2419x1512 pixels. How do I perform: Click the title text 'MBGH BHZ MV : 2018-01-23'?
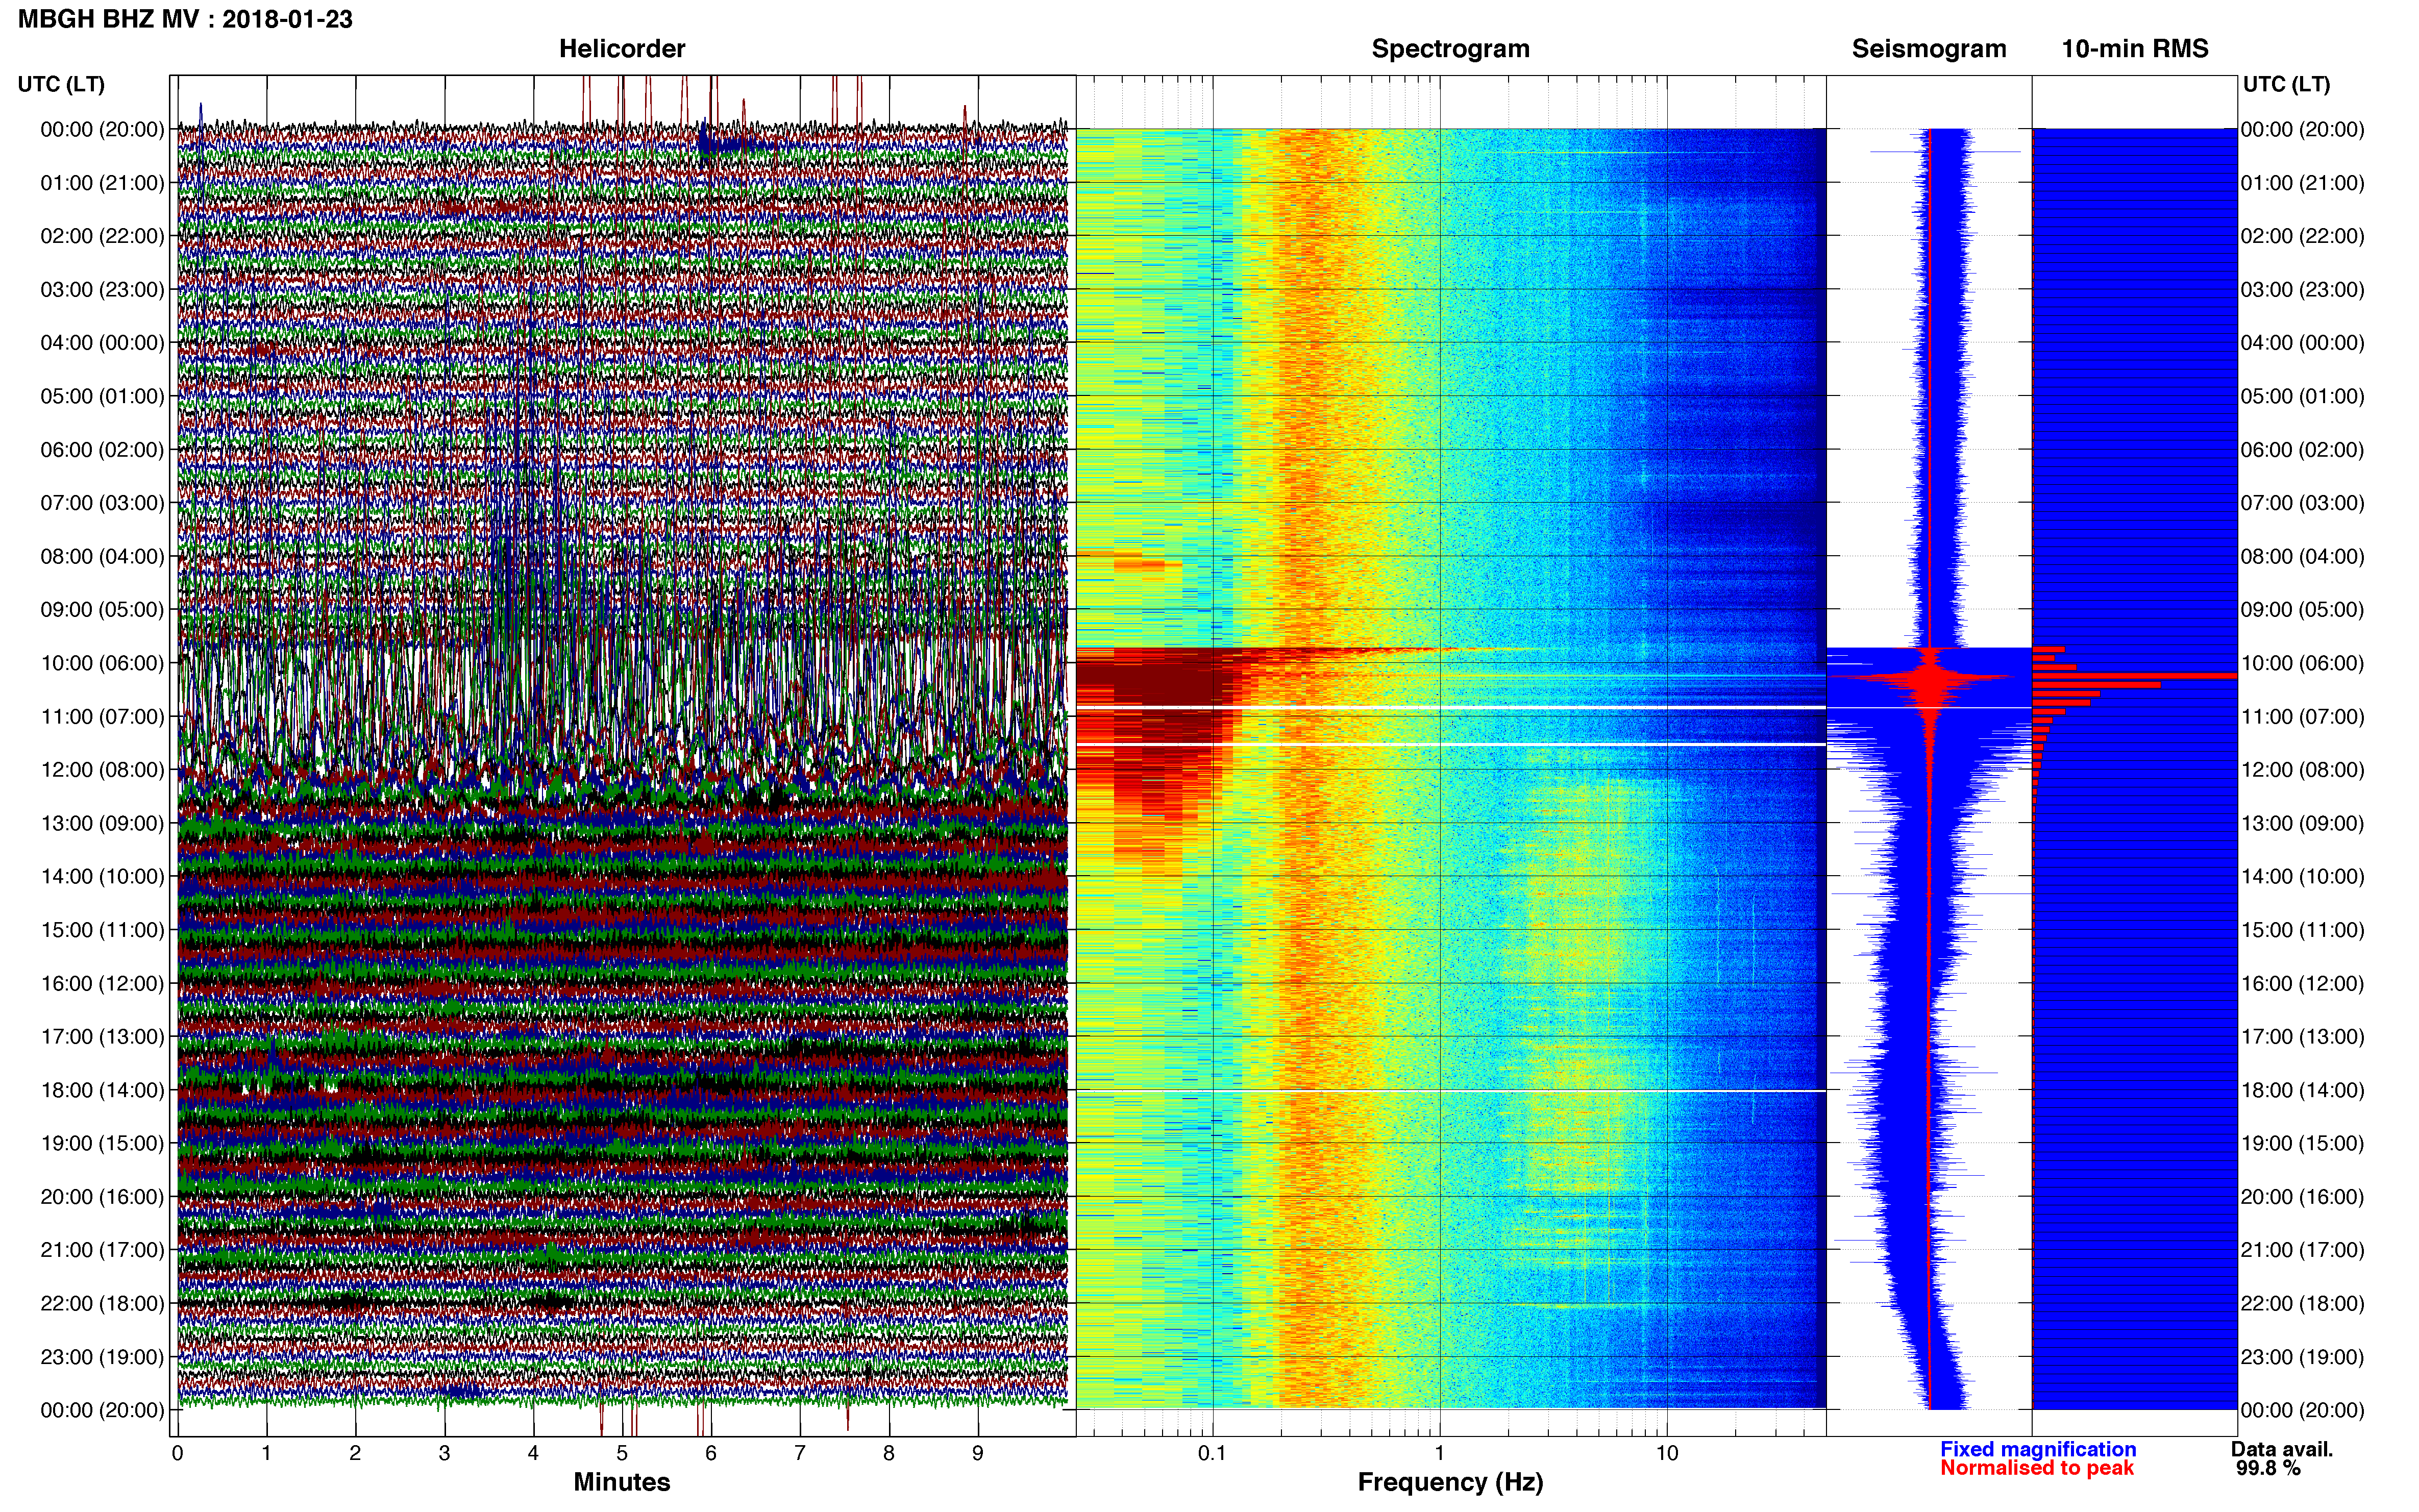(185, 19)
